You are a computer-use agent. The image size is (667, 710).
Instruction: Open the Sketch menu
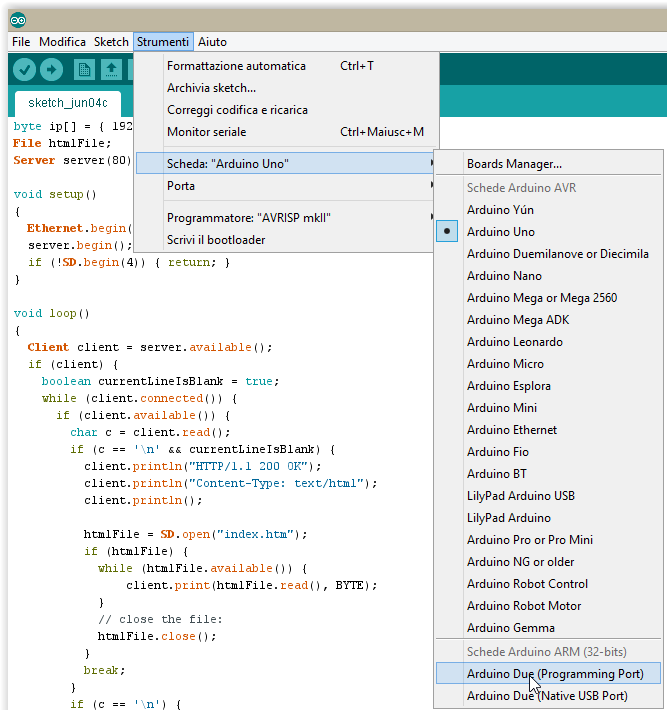pyautogui.click(x=111, y=42)
